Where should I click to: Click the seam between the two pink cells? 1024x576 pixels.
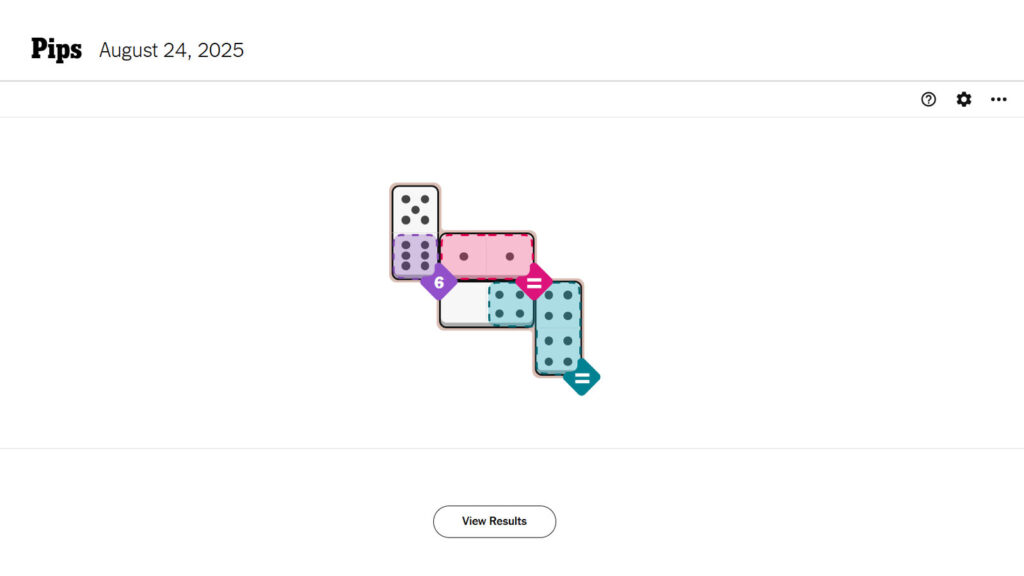[486, 256]
